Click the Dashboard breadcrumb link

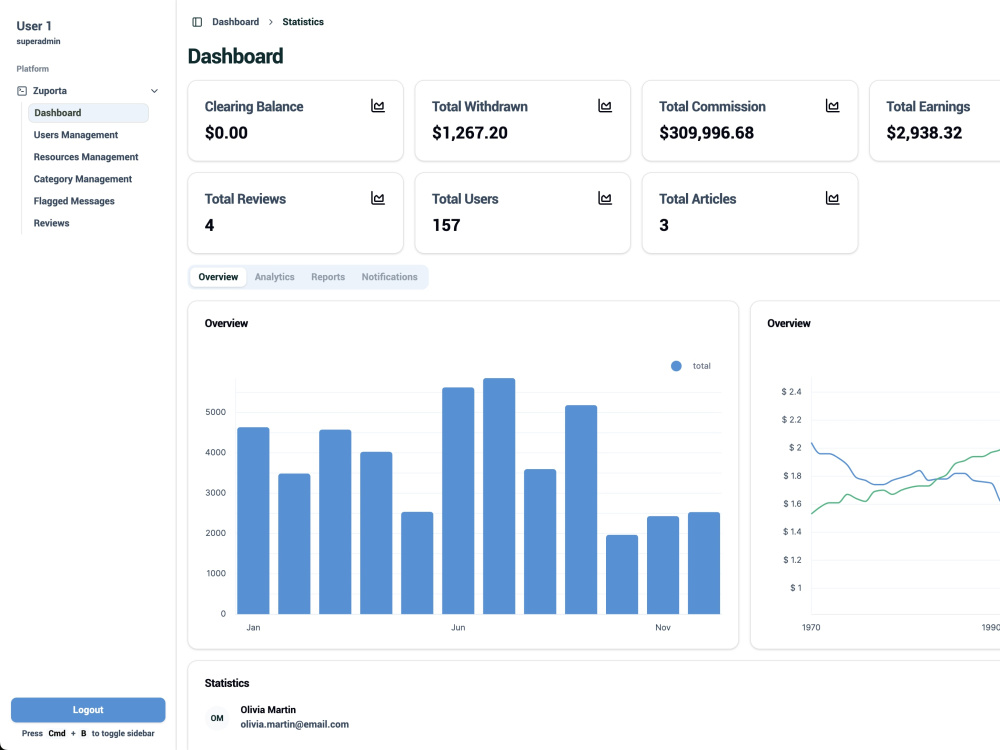[x=235, y=22]
